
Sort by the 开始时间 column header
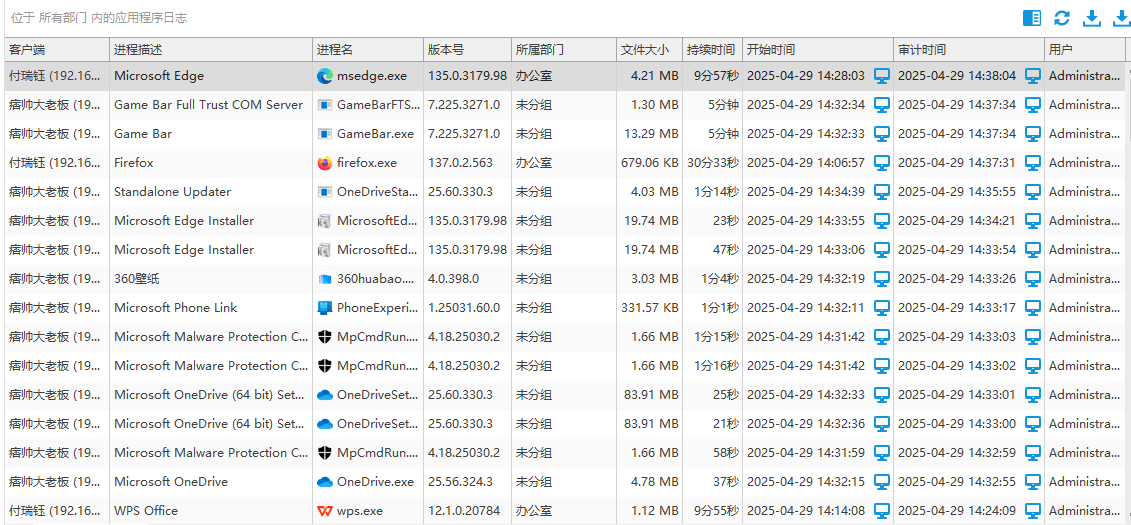pos(818,50)
